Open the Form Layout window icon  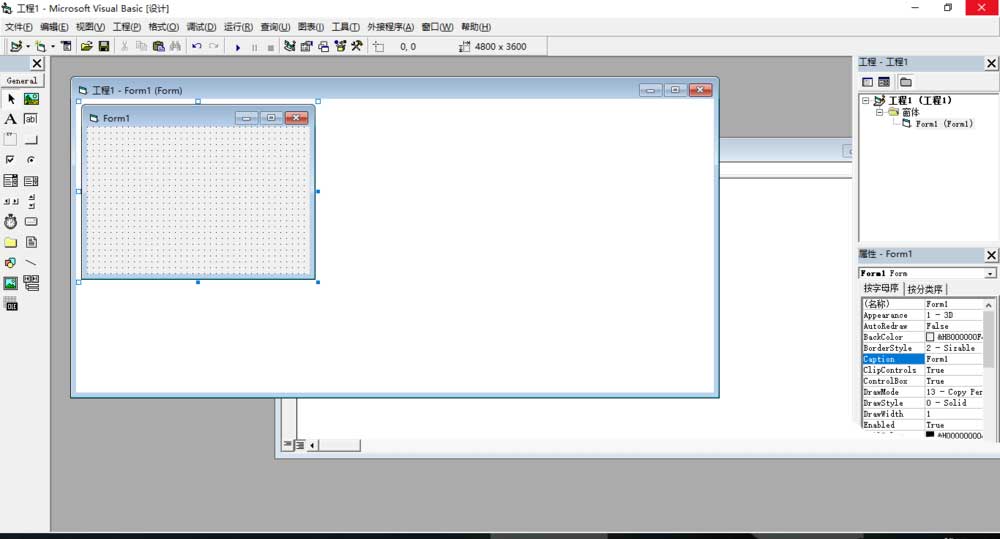[x=324, y=47]
